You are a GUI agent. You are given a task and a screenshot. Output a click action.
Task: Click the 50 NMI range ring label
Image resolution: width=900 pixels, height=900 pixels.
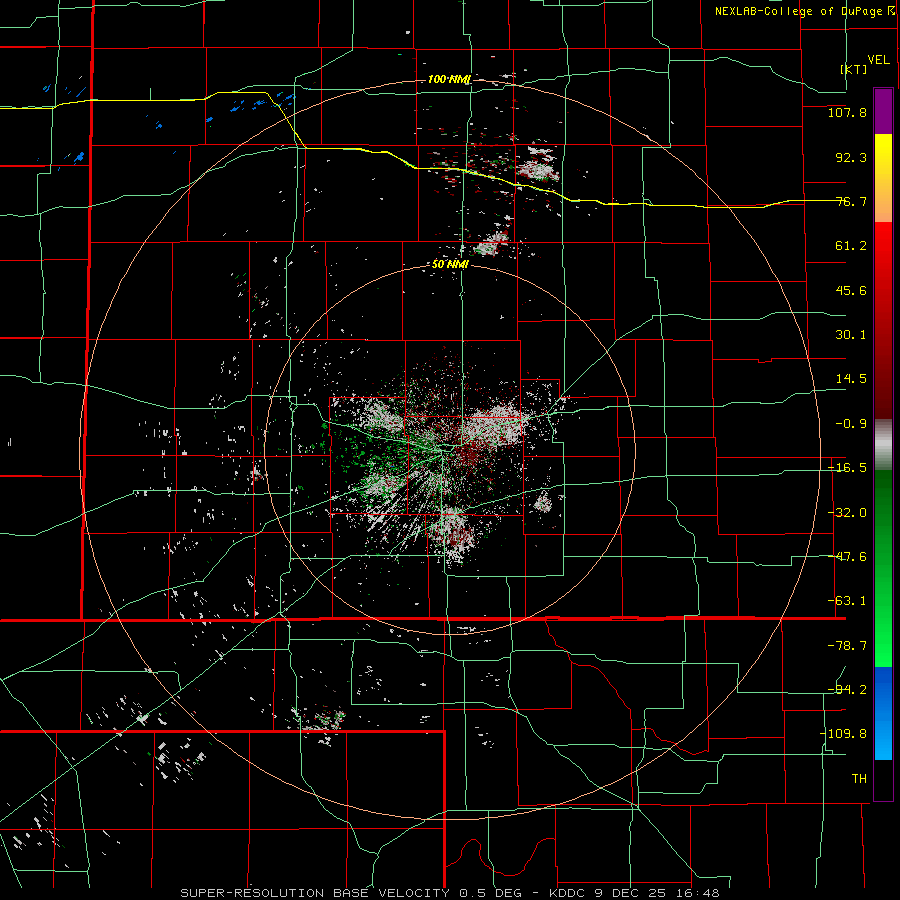(450, 265)
